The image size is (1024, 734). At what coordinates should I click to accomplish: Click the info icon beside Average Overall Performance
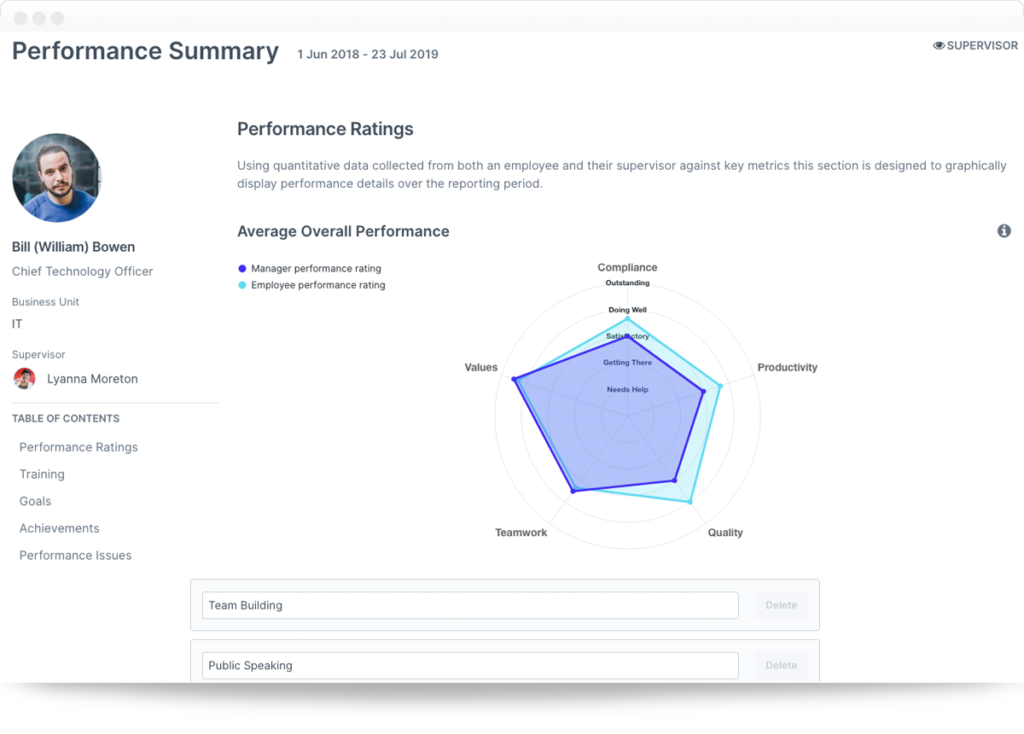[1004, 231]
